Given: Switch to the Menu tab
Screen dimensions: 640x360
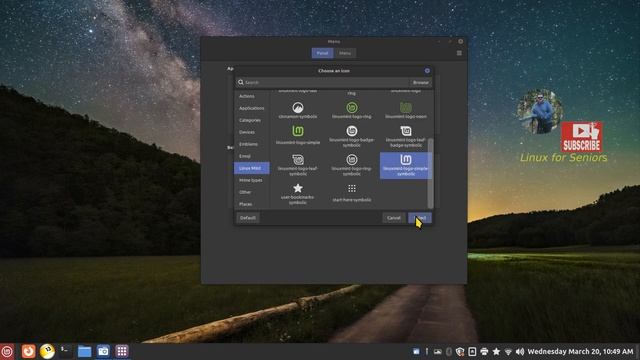Looking at the screenshot, I should pyautogui.click(x=345, y=53).
